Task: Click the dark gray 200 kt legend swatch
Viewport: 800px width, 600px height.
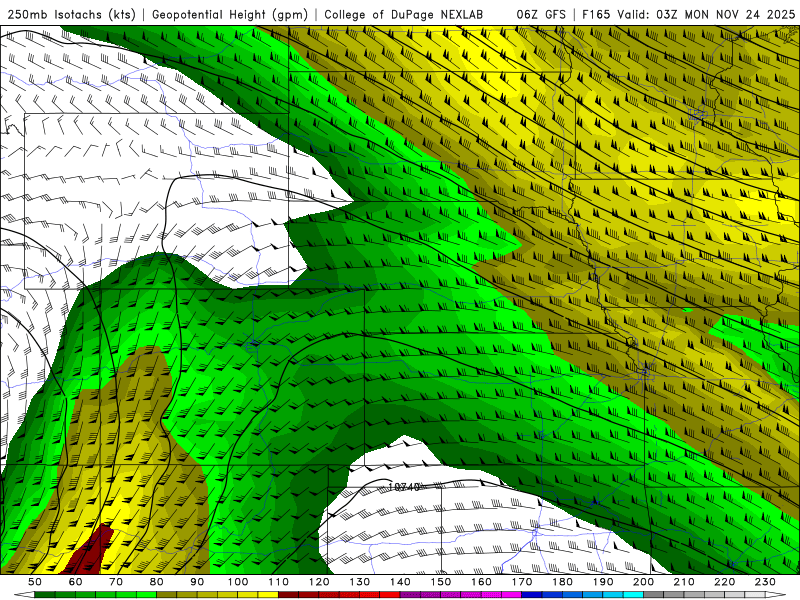Action: pos(654,595)
